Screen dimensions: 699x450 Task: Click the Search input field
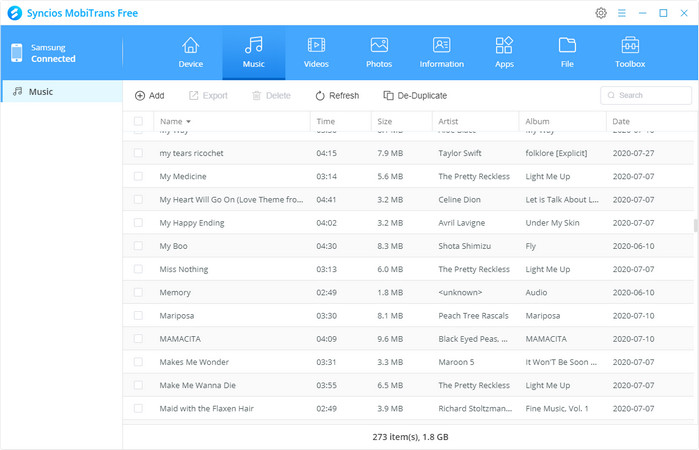coord(646,95)
